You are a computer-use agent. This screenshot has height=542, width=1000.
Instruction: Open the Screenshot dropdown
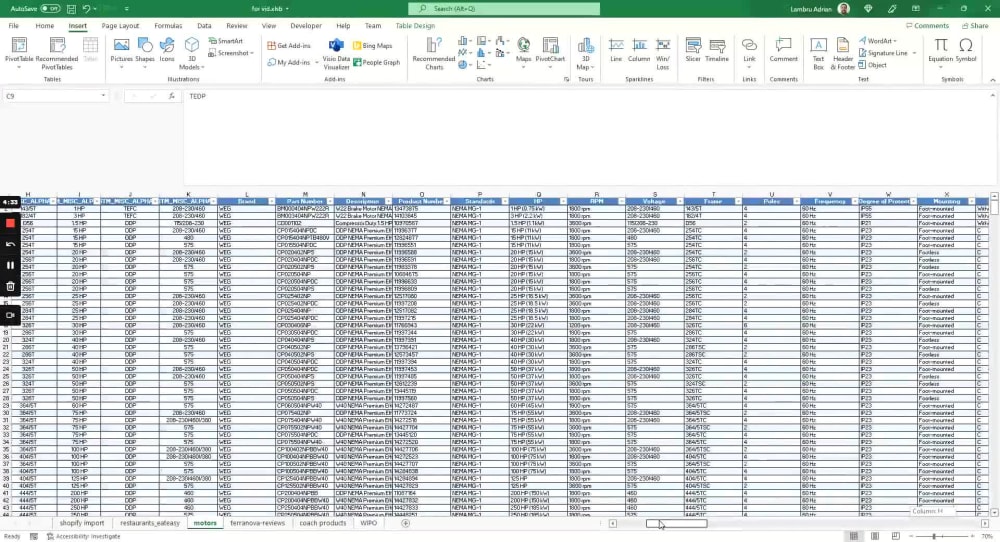click(x=231, y=53)
